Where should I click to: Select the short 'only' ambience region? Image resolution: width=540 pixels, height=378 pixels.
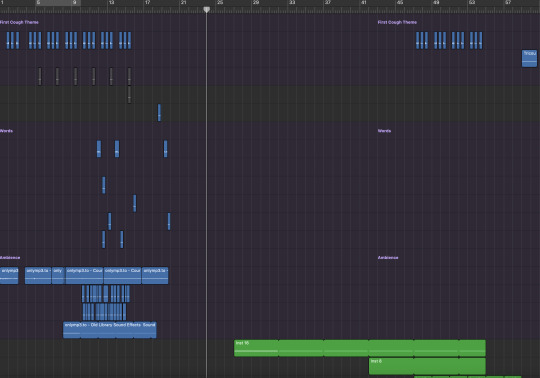click(x=58, y=275)
